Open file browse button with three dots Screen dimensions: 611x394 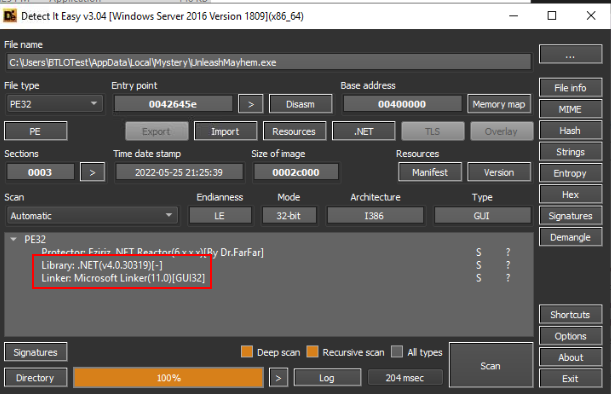570,54
